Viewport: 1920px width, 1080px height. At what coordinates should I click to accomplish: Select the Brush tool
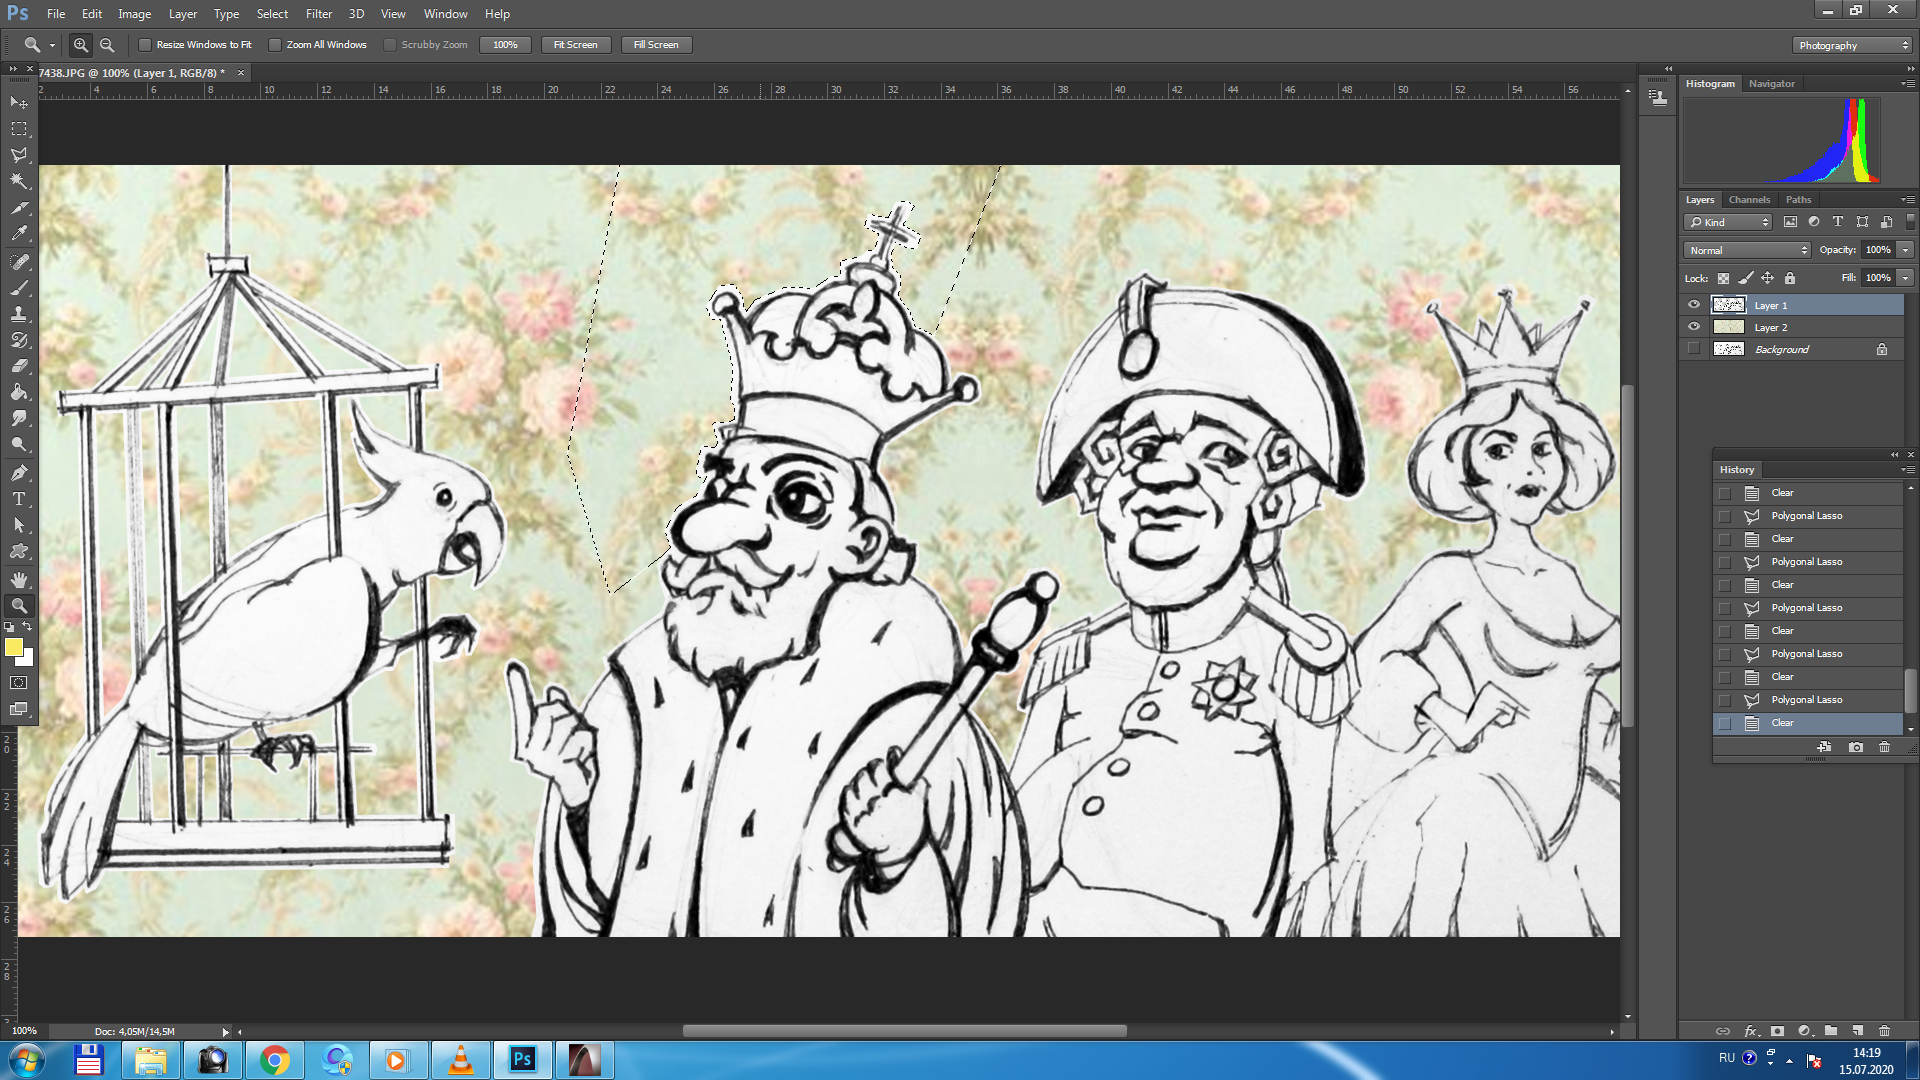19,288
